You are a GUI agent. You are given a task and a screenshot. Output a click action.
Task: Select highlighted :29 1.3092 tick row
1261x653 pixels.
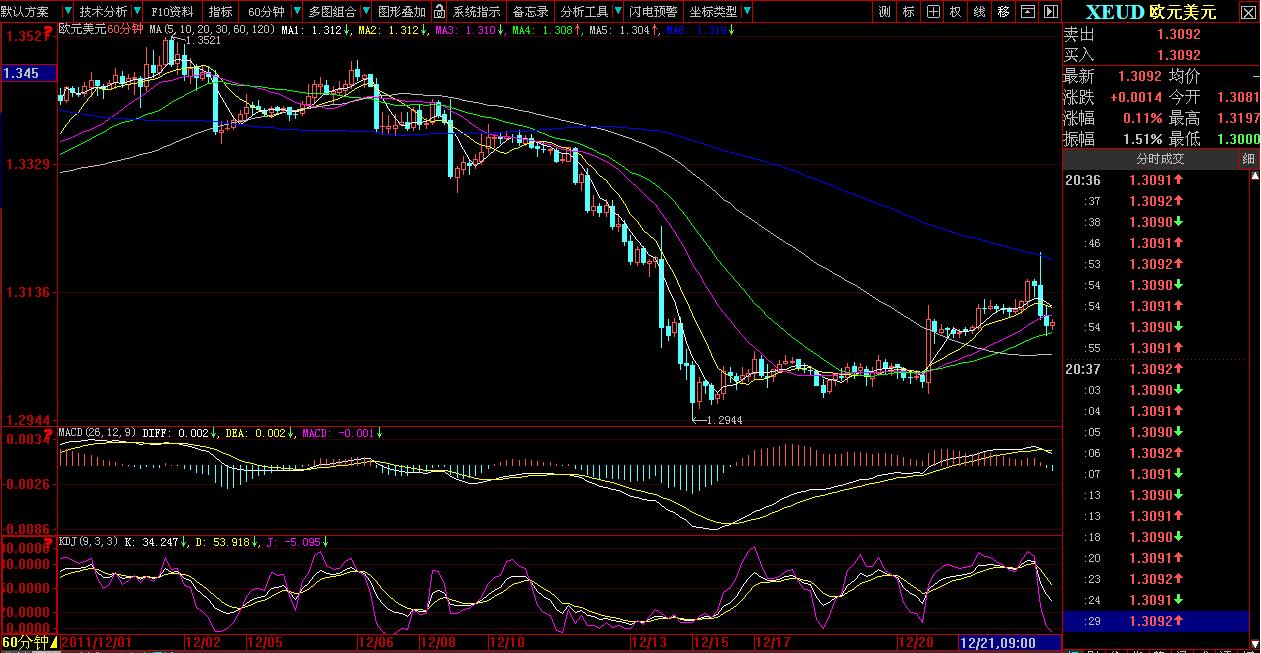1155,621
